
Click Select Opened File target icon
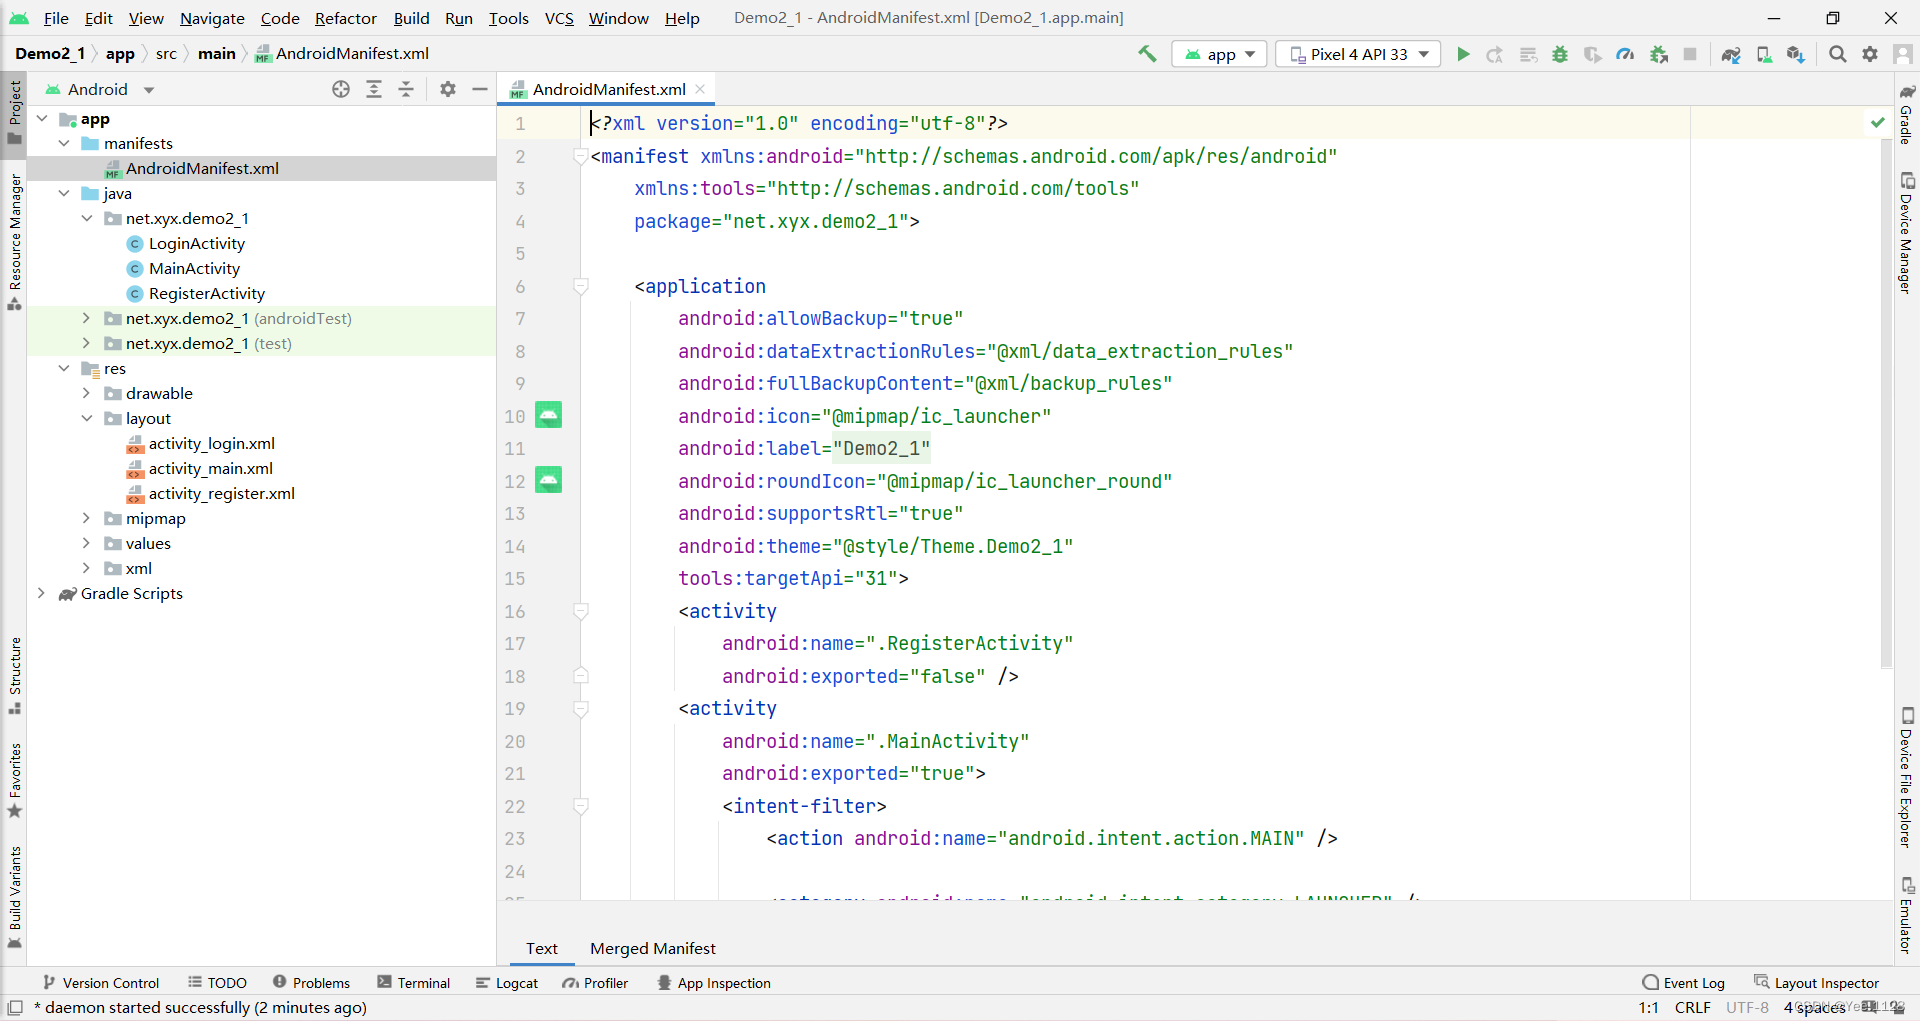coord(341,89)
